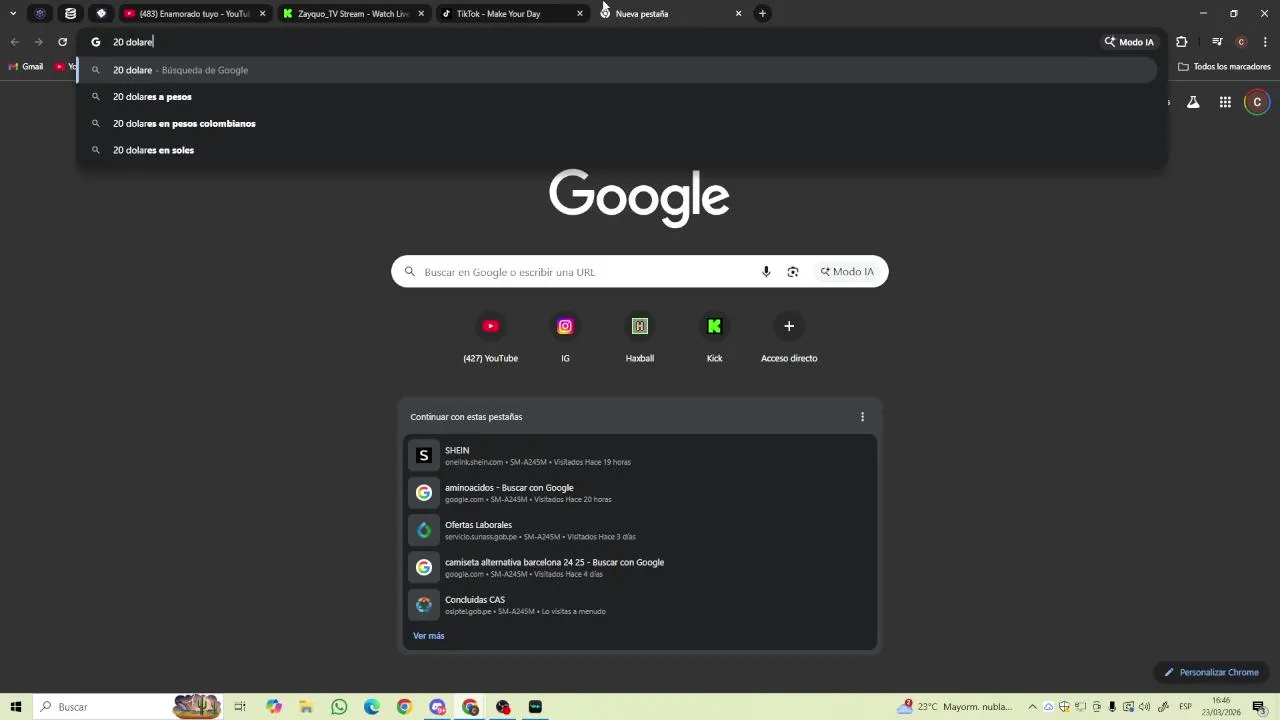Open 'Todos los marcadores' folder
This screenshot has height=720, width=1280.
click(x=1224, y=67)
